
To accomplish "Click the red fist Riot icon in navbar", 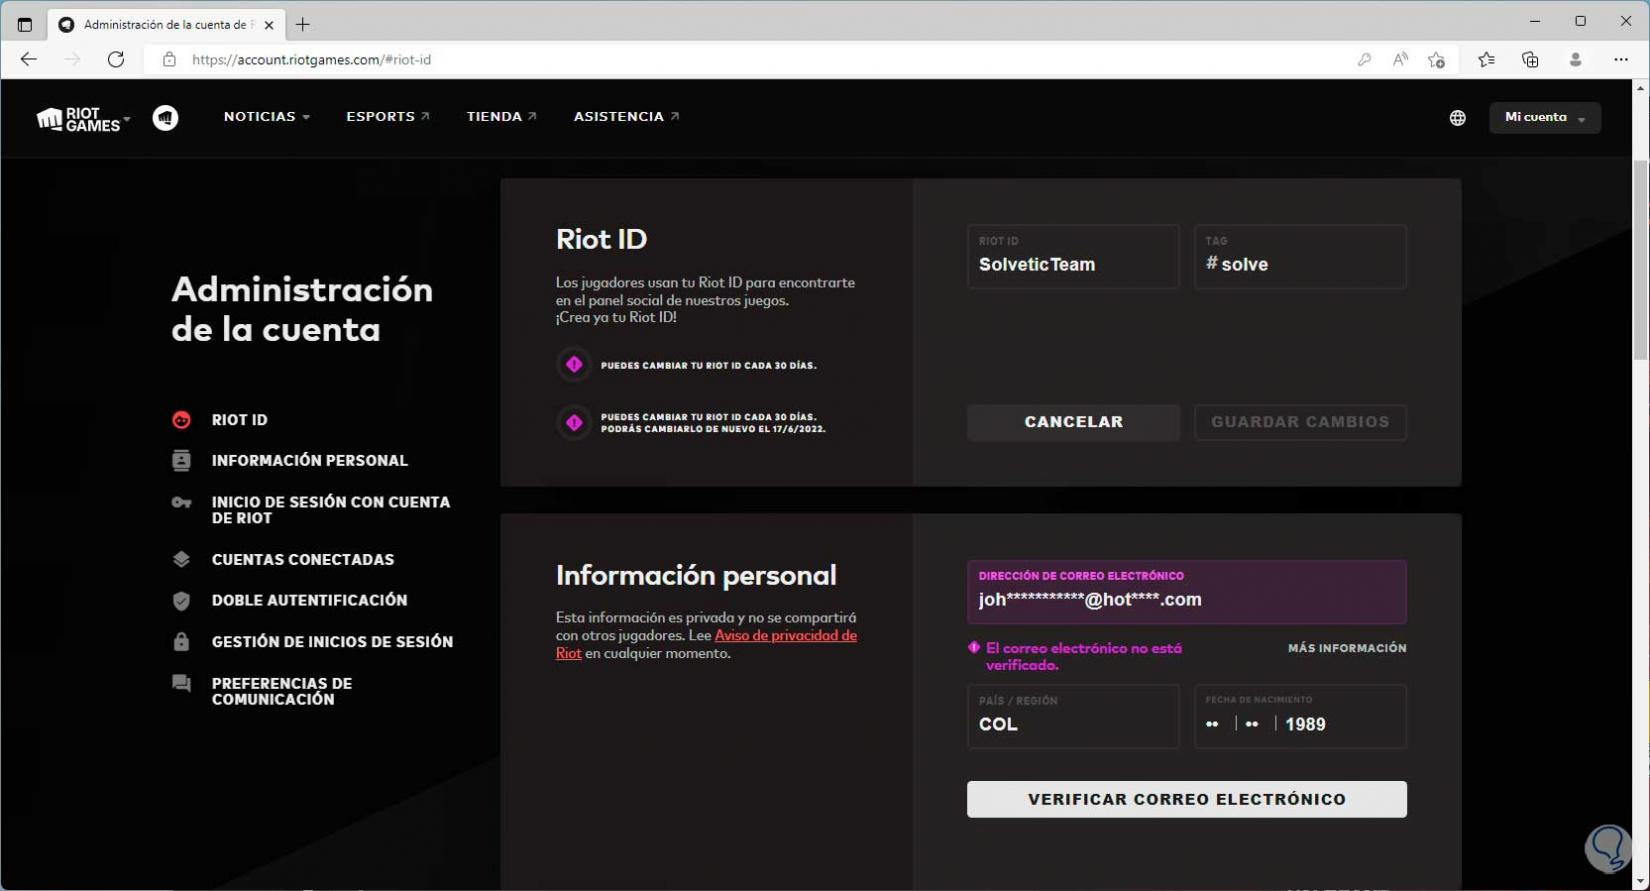I will (x=165, y=118).
